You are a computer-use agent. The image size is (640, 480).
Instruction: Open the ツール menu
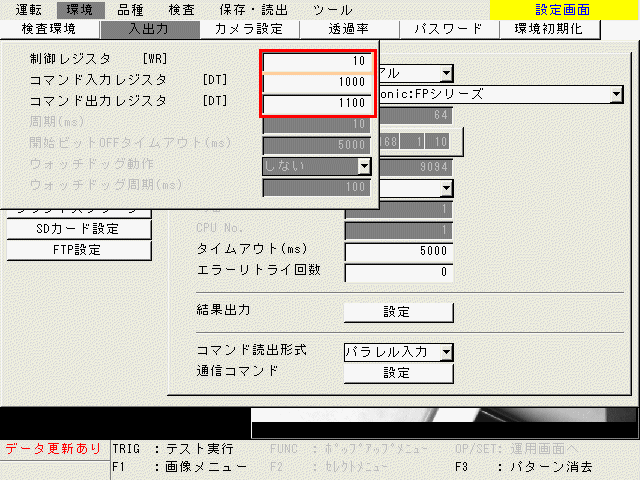(332, 10)
